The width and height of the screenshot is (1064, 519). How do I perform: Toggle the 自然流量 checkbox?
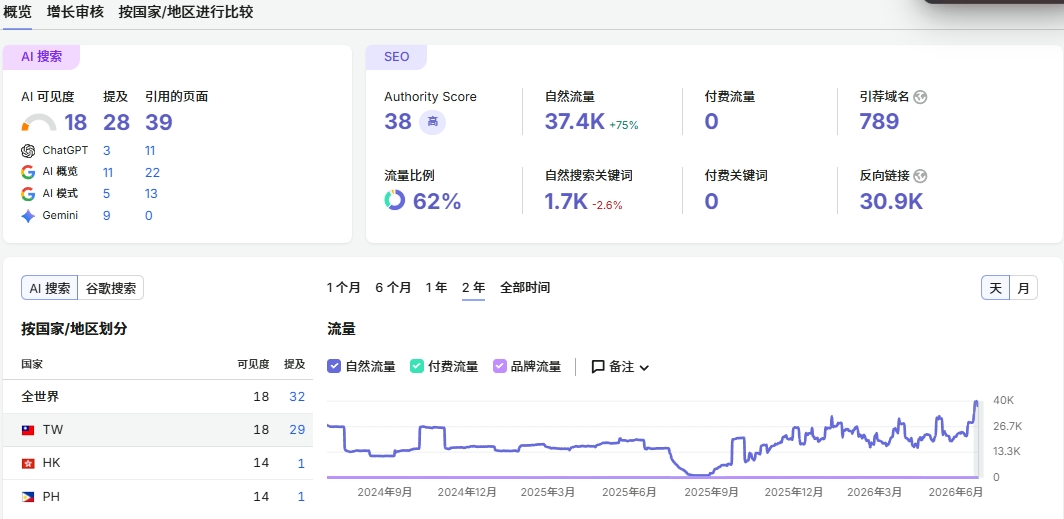[x=334, y=366]
